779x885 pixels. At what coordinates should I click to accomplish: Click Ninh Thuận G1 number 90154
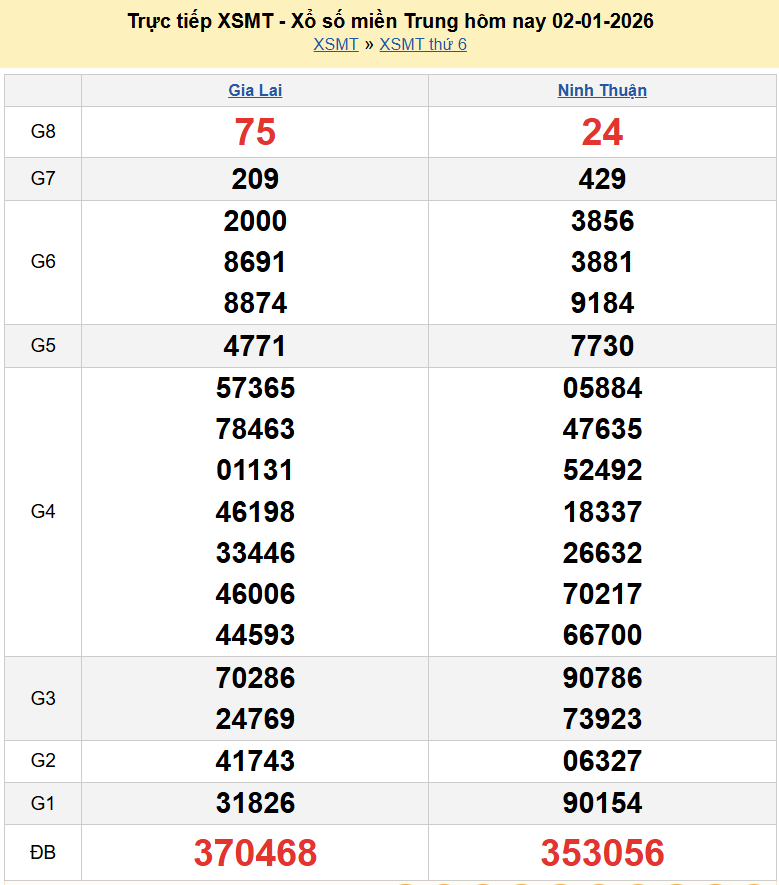(602, 803)
